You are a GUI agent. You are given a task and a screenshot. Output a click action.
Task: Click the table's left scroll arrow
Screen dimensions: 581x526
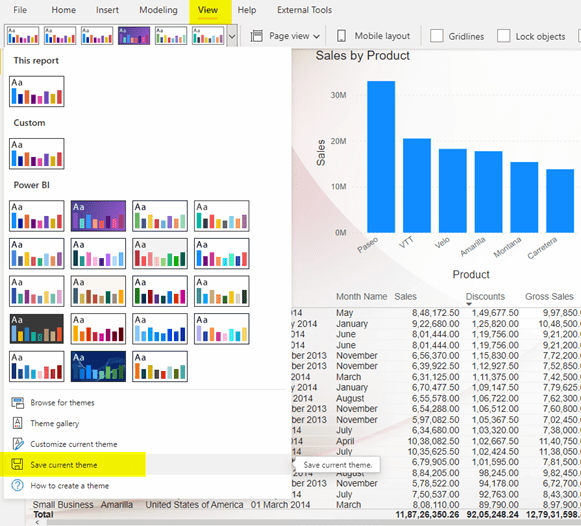coord(37,522)
